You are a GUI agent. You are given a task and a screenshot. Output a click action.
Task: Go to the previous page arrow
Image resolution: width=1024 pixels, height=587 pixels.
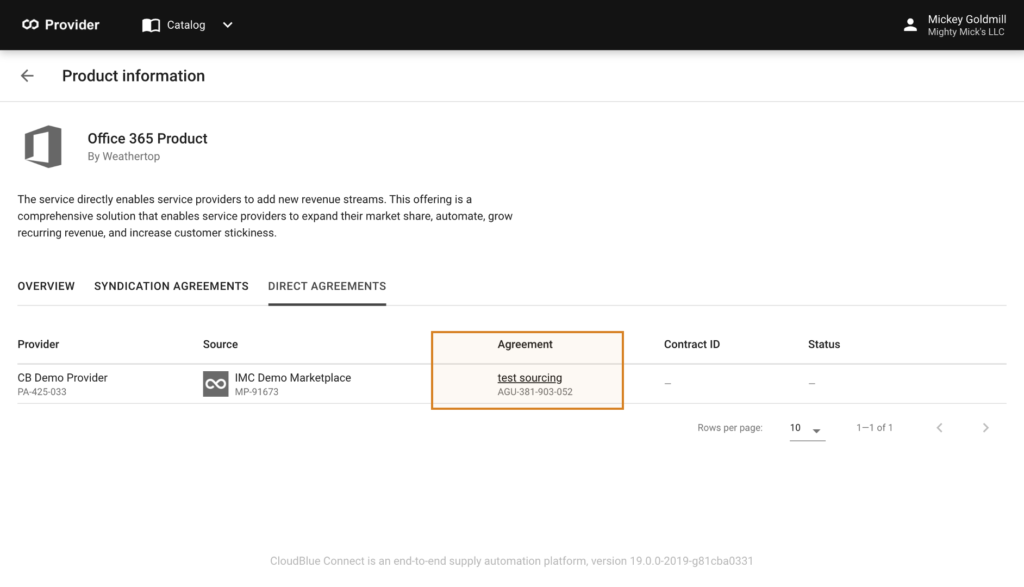coord(939,428)
